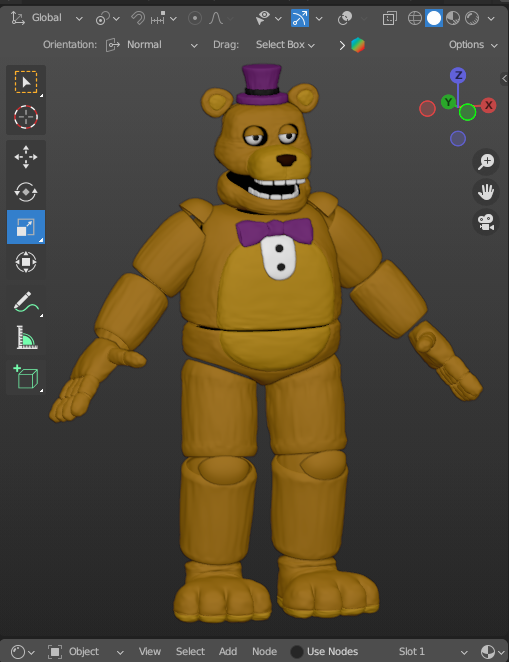Switch to wireframe shading
Screen dimensions: 509x662
coord(415,18)
